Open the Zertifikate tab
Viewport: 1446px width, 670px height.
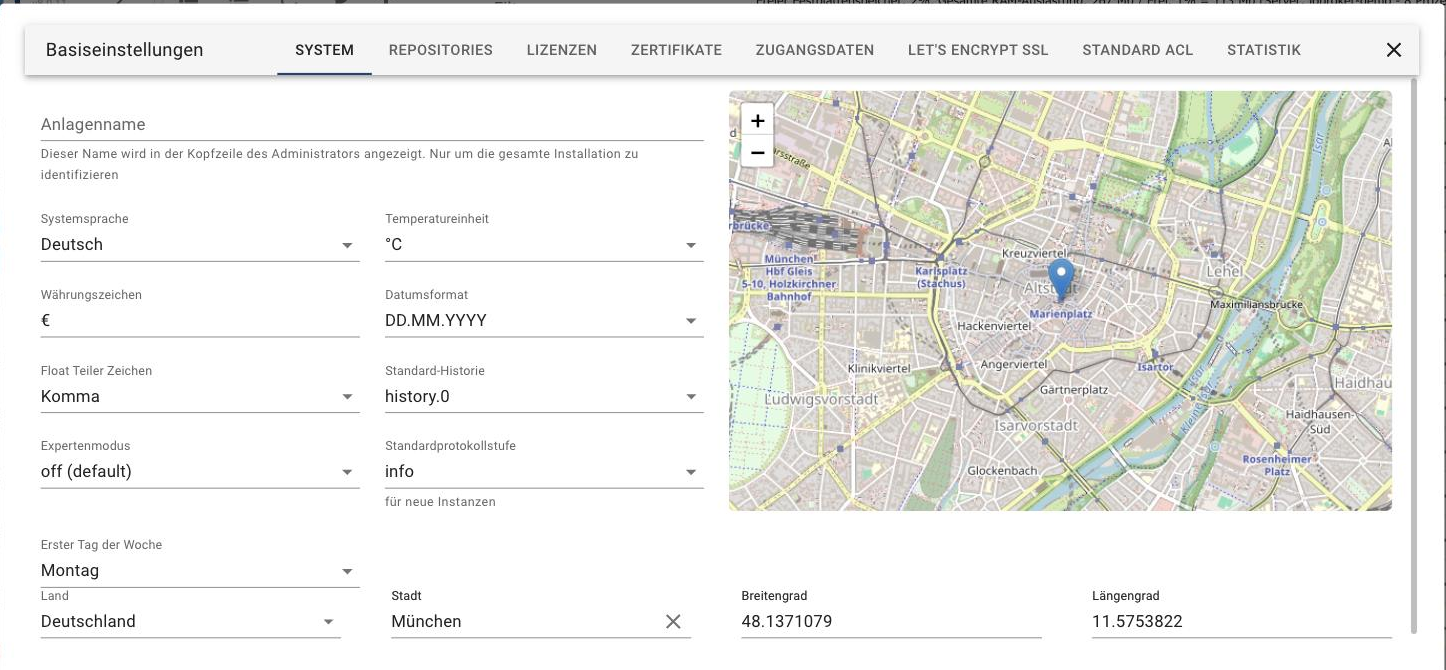[676, 50]
